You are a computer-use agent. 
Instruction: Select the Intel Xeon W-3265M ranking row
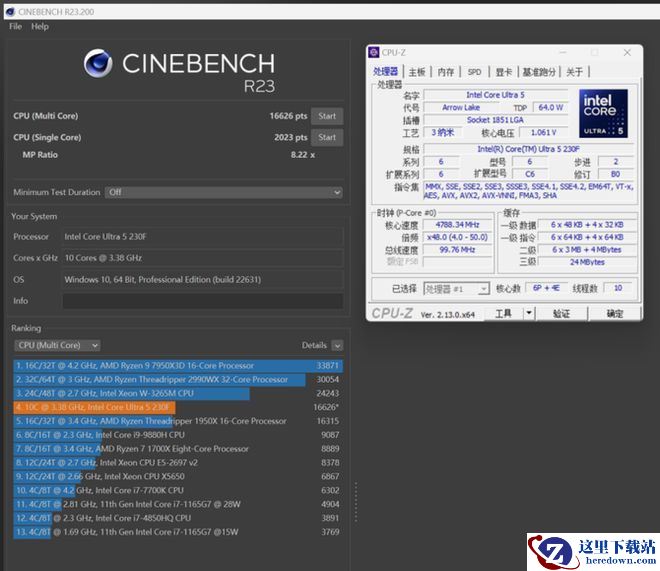point(178,393)
